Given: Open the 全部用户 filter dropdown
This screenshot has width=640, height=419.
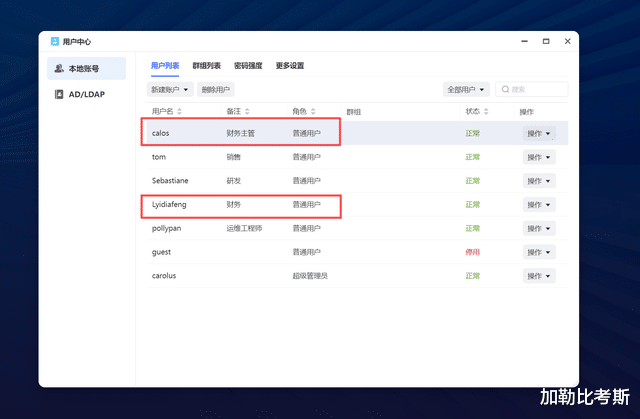Looking at the screenshot, I should click(466, 89).
